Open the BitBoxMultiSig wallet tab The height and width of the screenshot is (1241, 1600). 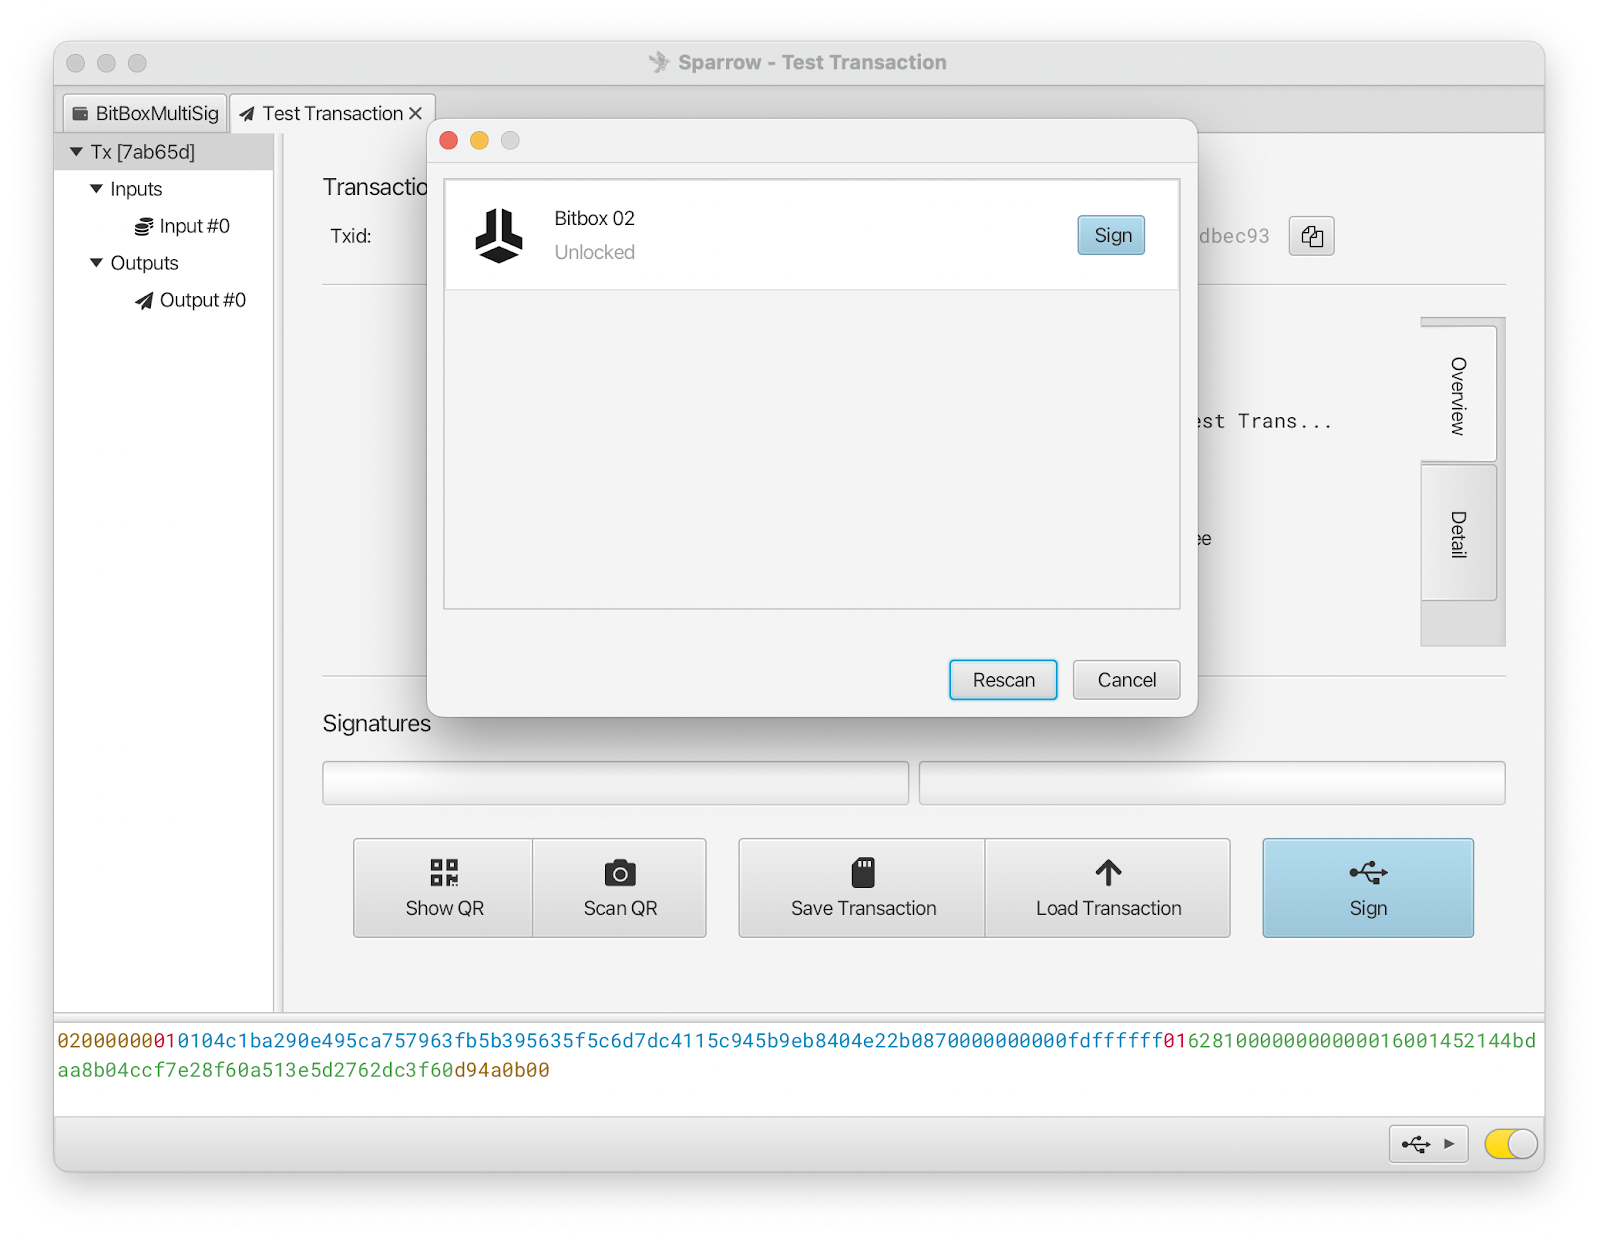pyautogui.click(x=145, y=113)
